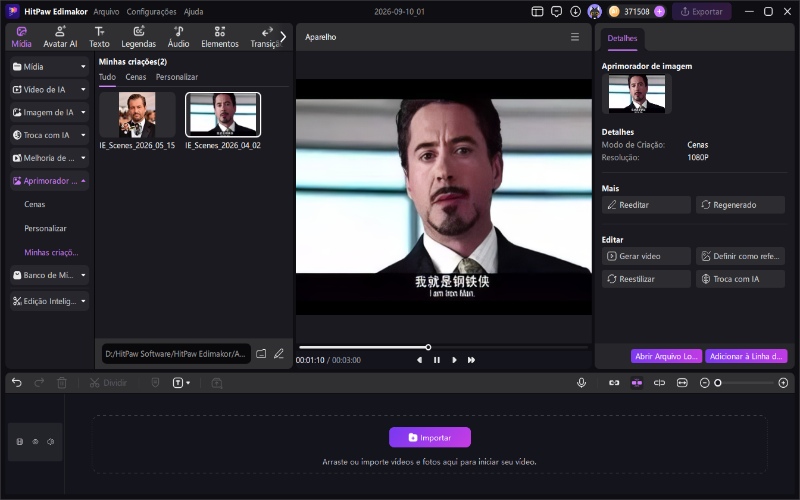This screenshot has width=800, height=500.
Task: Skip forward with fast-forward button
Action: pos(471,360)
